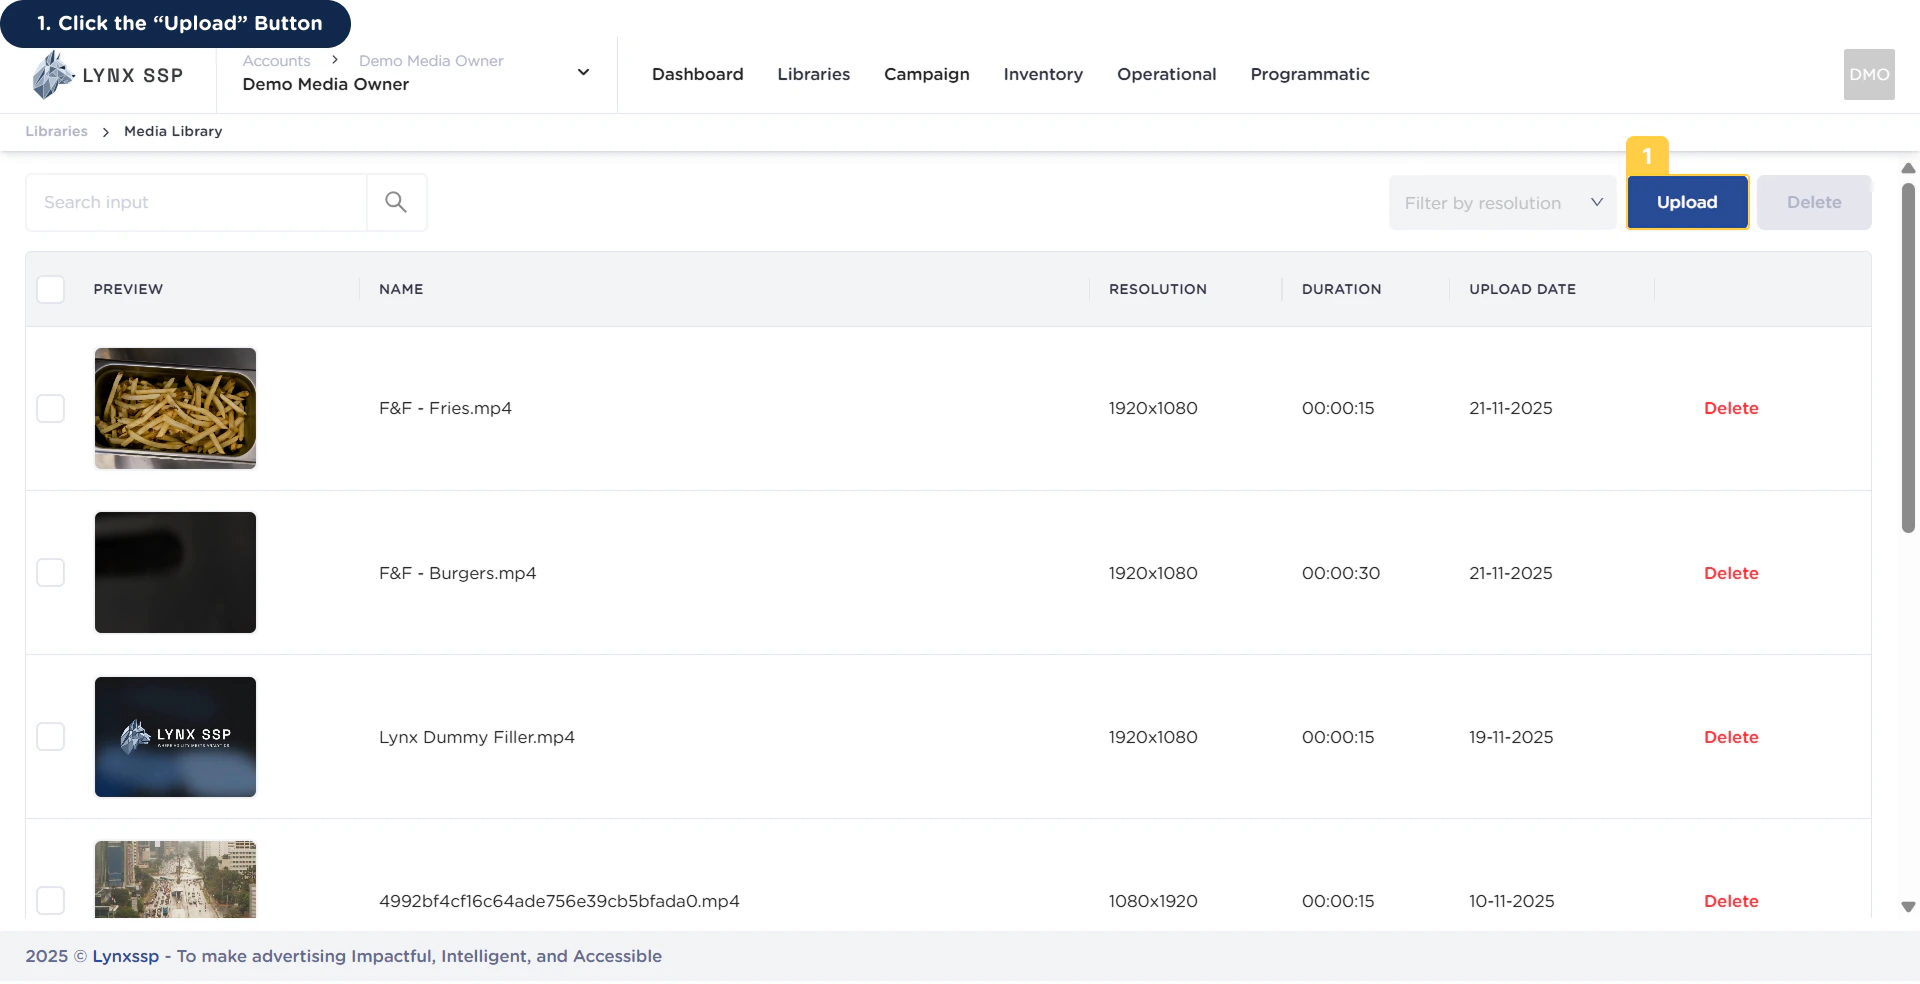Click the 19-11-2025 upload date

tap(1511, 737)
